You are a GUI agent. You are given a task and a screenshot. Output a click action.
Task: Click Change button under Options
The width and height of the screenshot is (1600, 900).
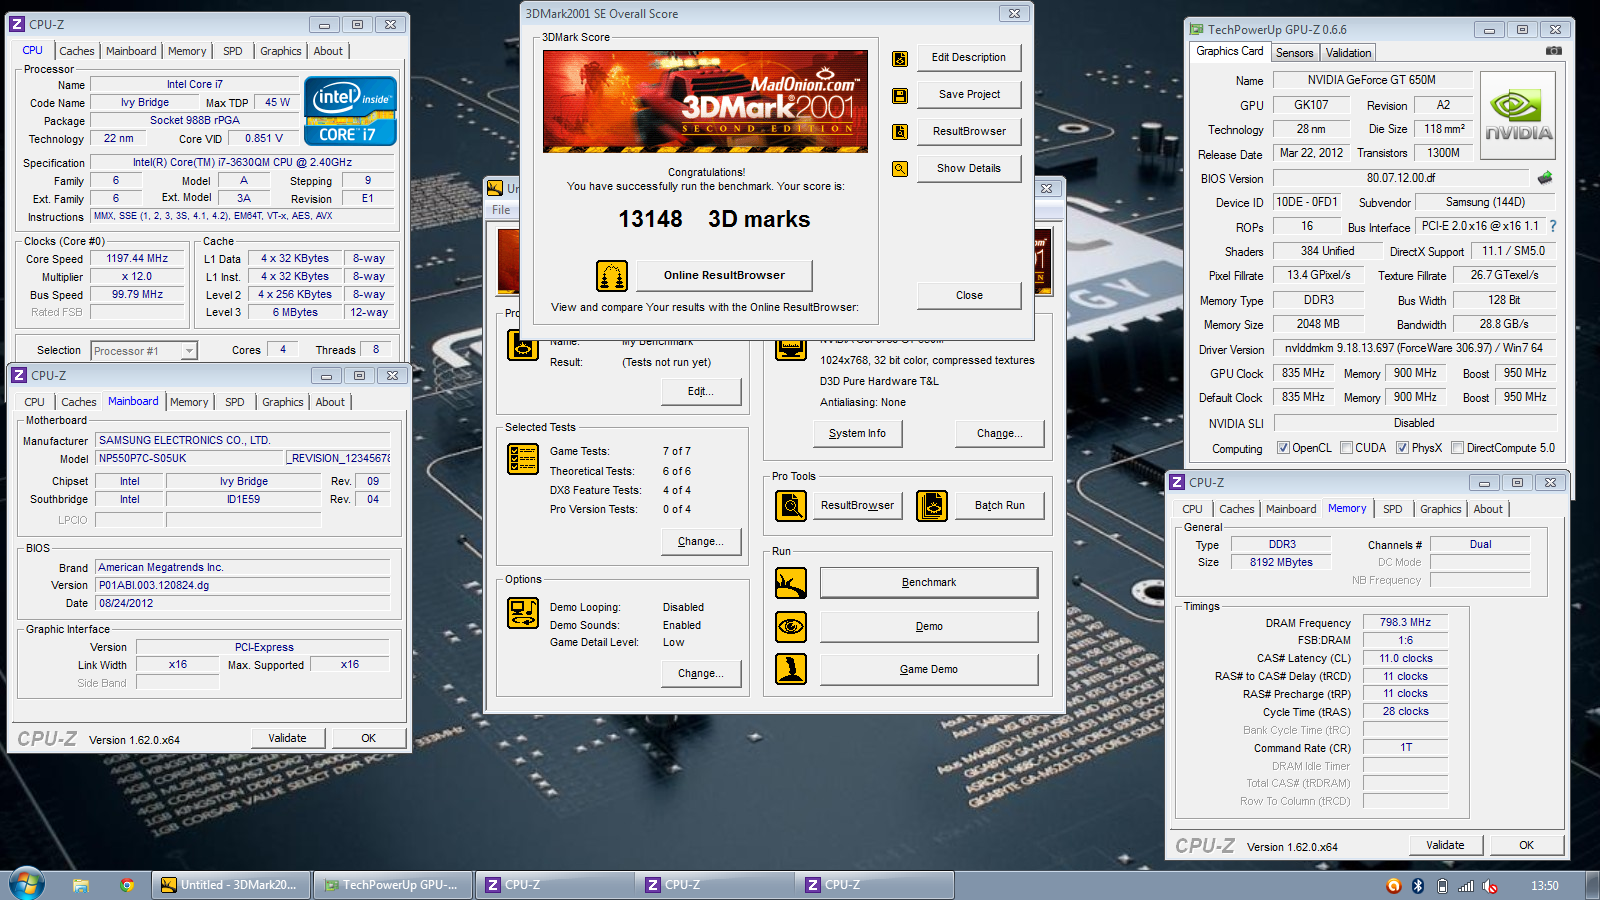701,674
